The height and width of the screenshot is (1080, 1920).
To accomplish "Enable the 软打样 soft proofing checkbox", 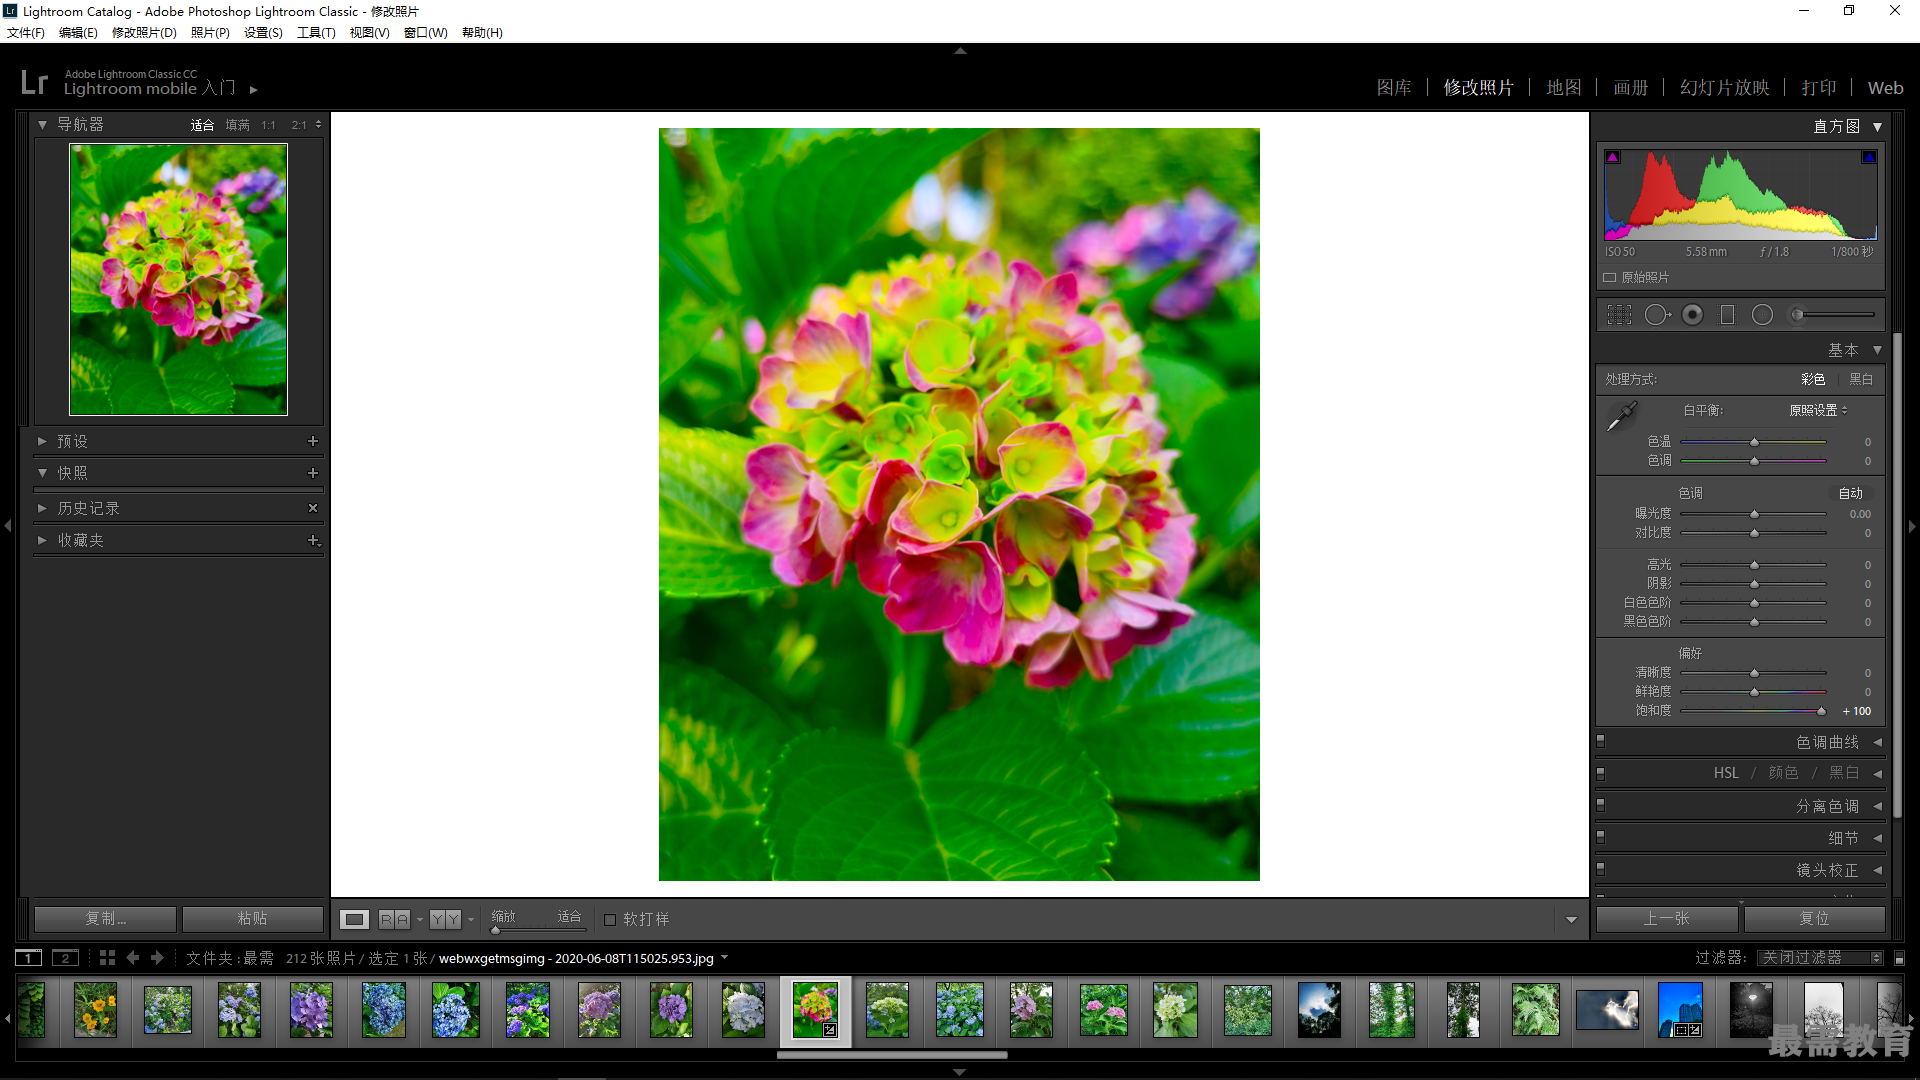I will (x=610, y=920).
